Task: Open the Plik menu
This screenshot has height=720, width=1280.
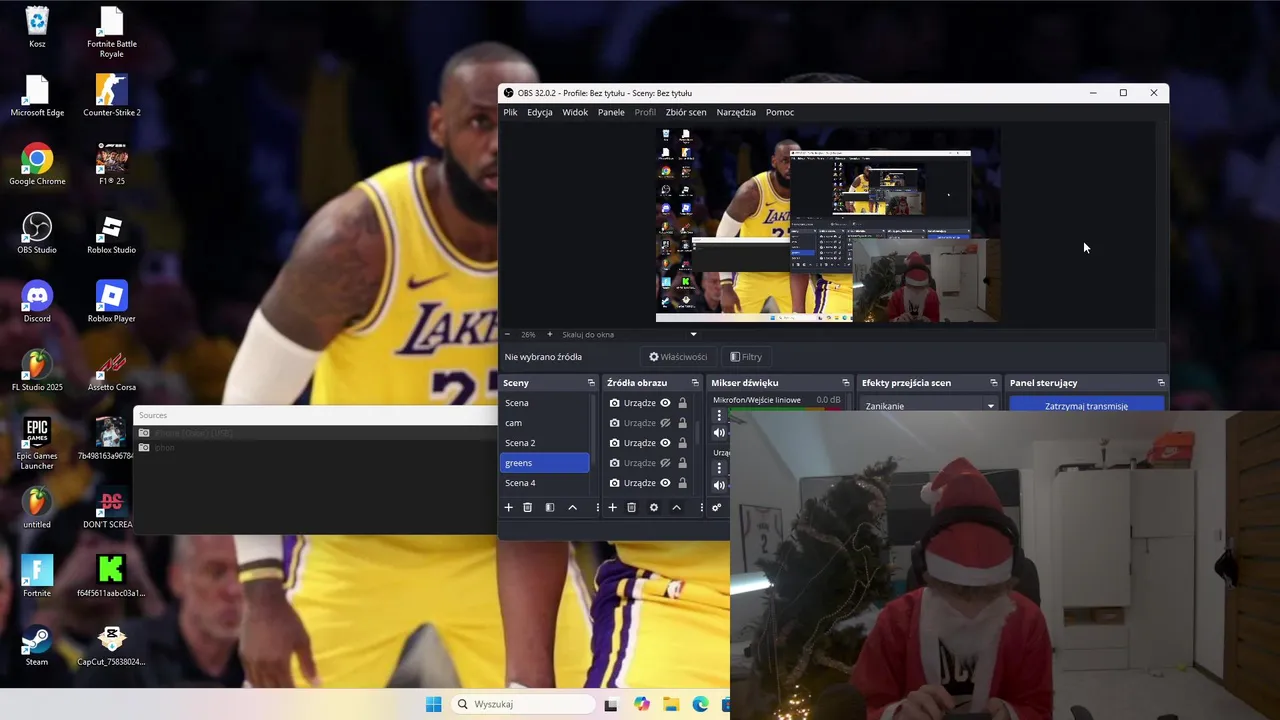Action: tap(510, 112)
